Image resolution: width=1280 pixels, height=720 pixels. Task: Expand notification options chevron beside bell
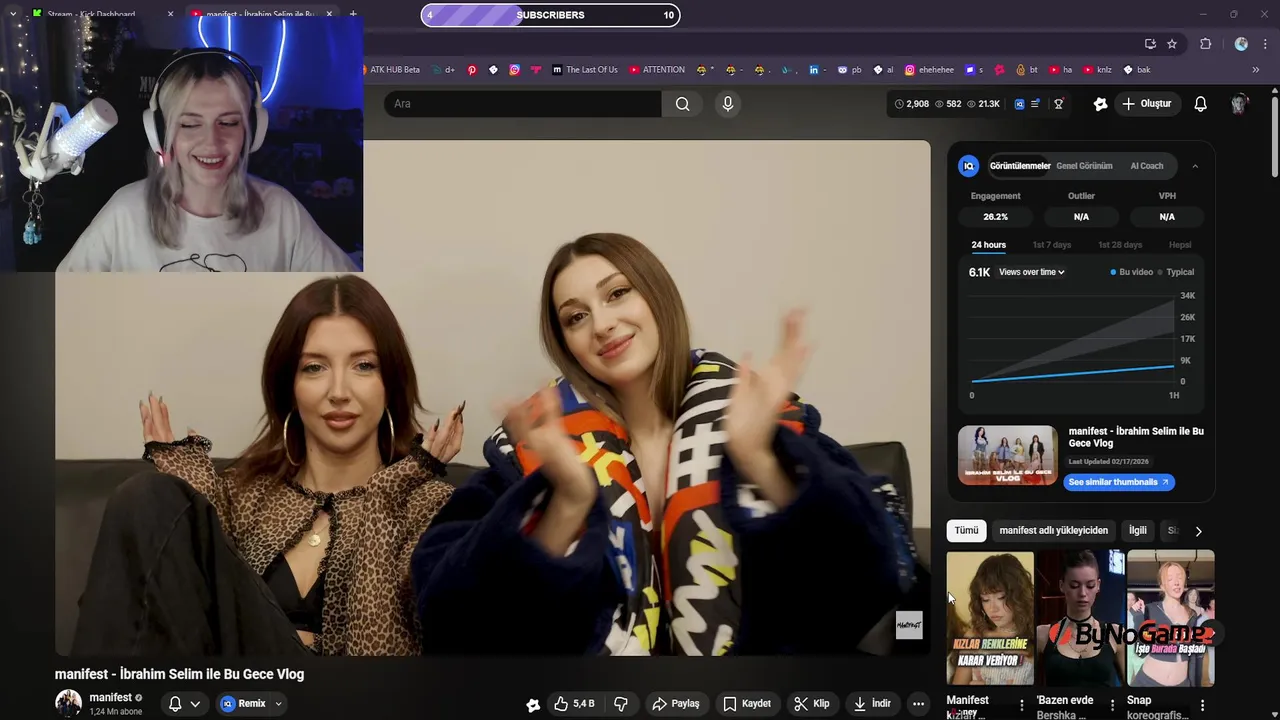[195, 704]
